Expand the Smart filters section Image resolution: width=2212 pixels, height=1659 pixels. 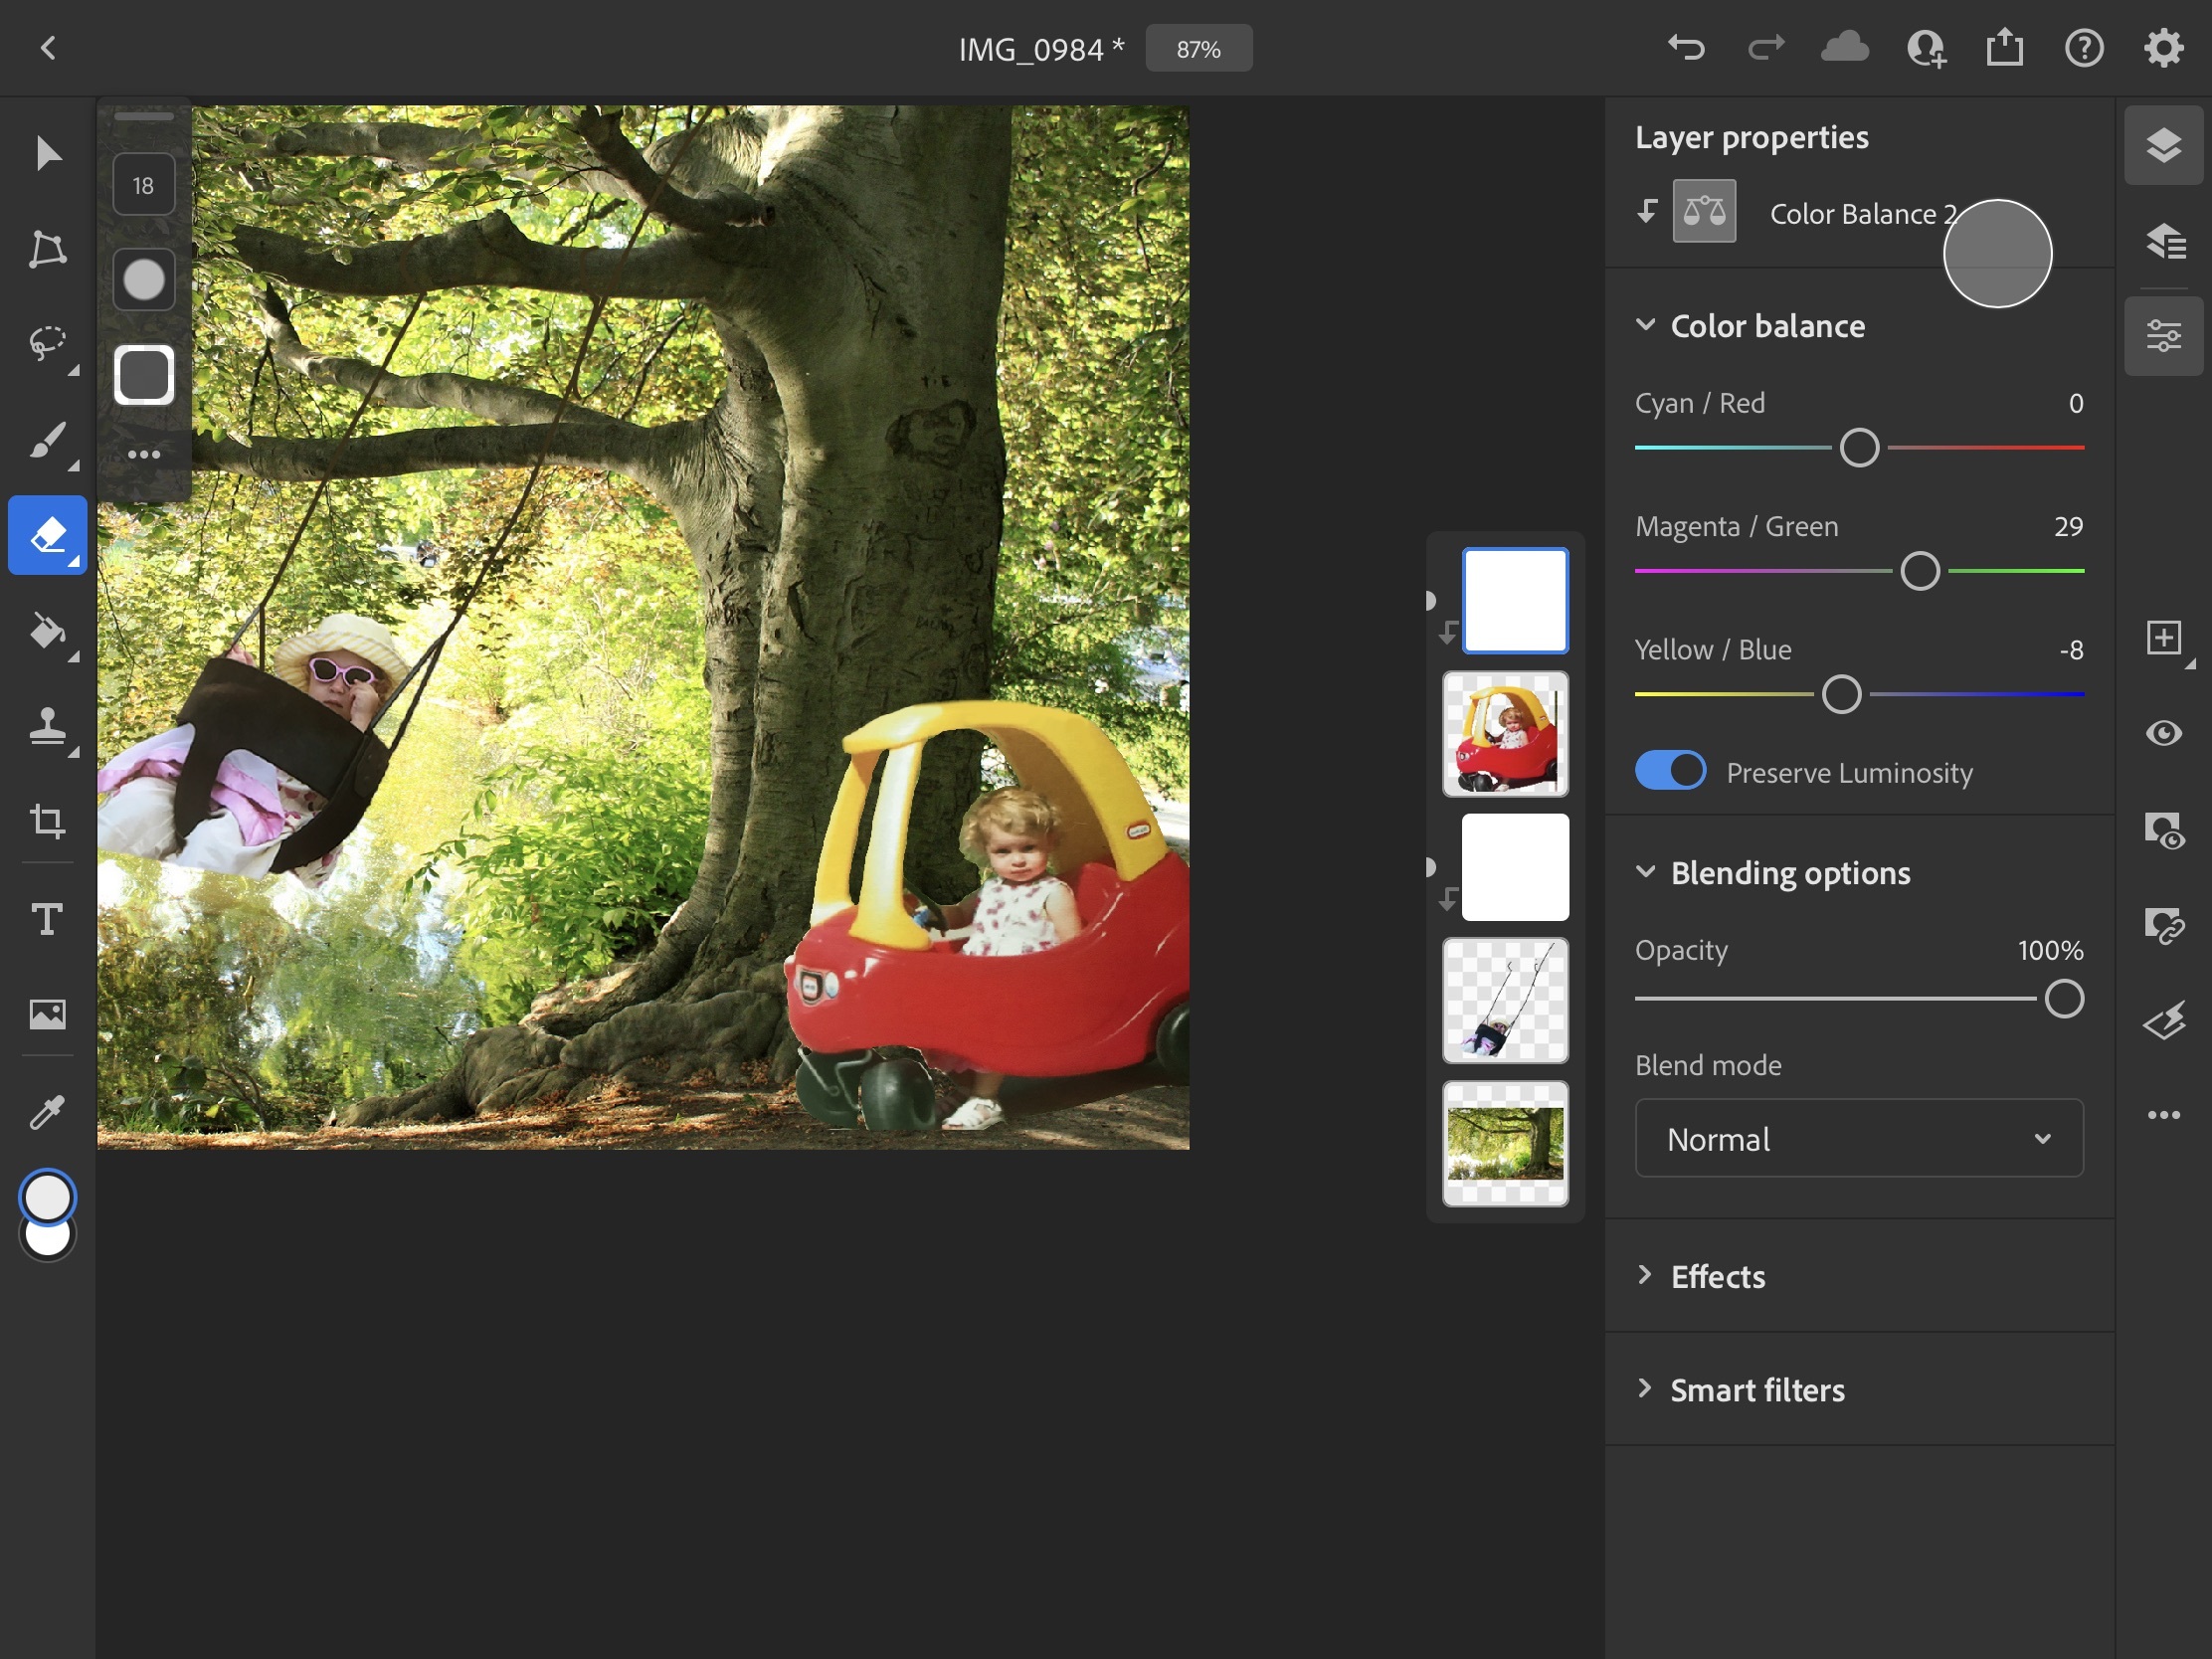pos(1645,1387)
